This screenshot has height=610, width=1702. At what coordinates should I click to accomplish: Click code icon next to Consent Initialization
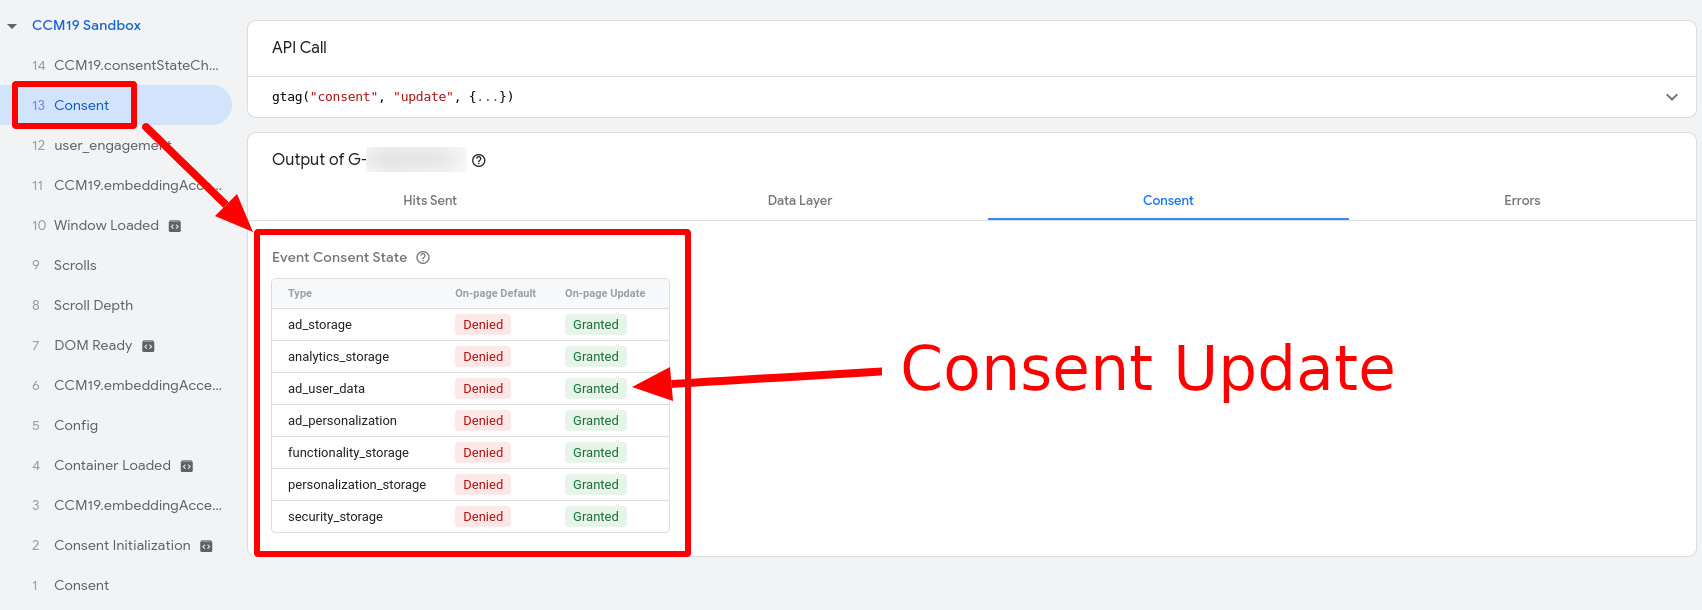tap(206, 546)
